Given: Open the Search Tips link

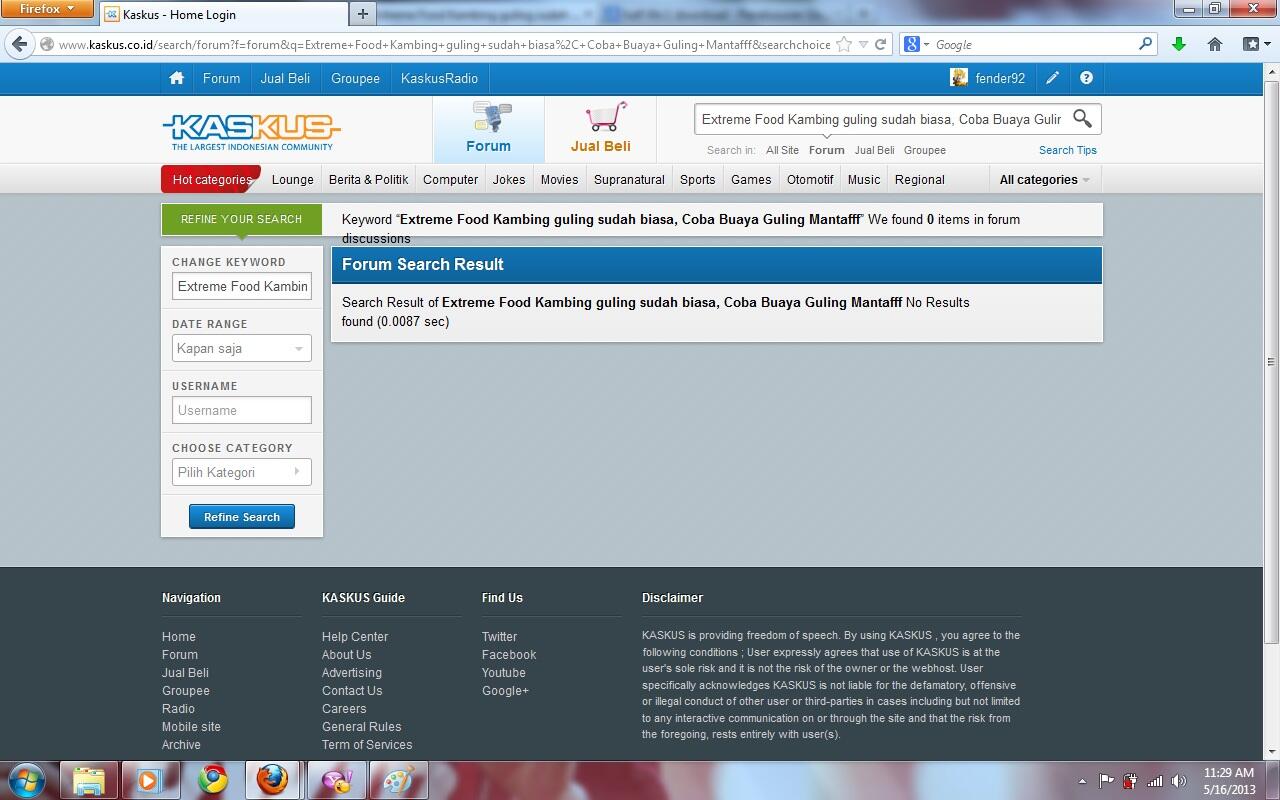Looking at the screenshot, I should click(1068, 150).
